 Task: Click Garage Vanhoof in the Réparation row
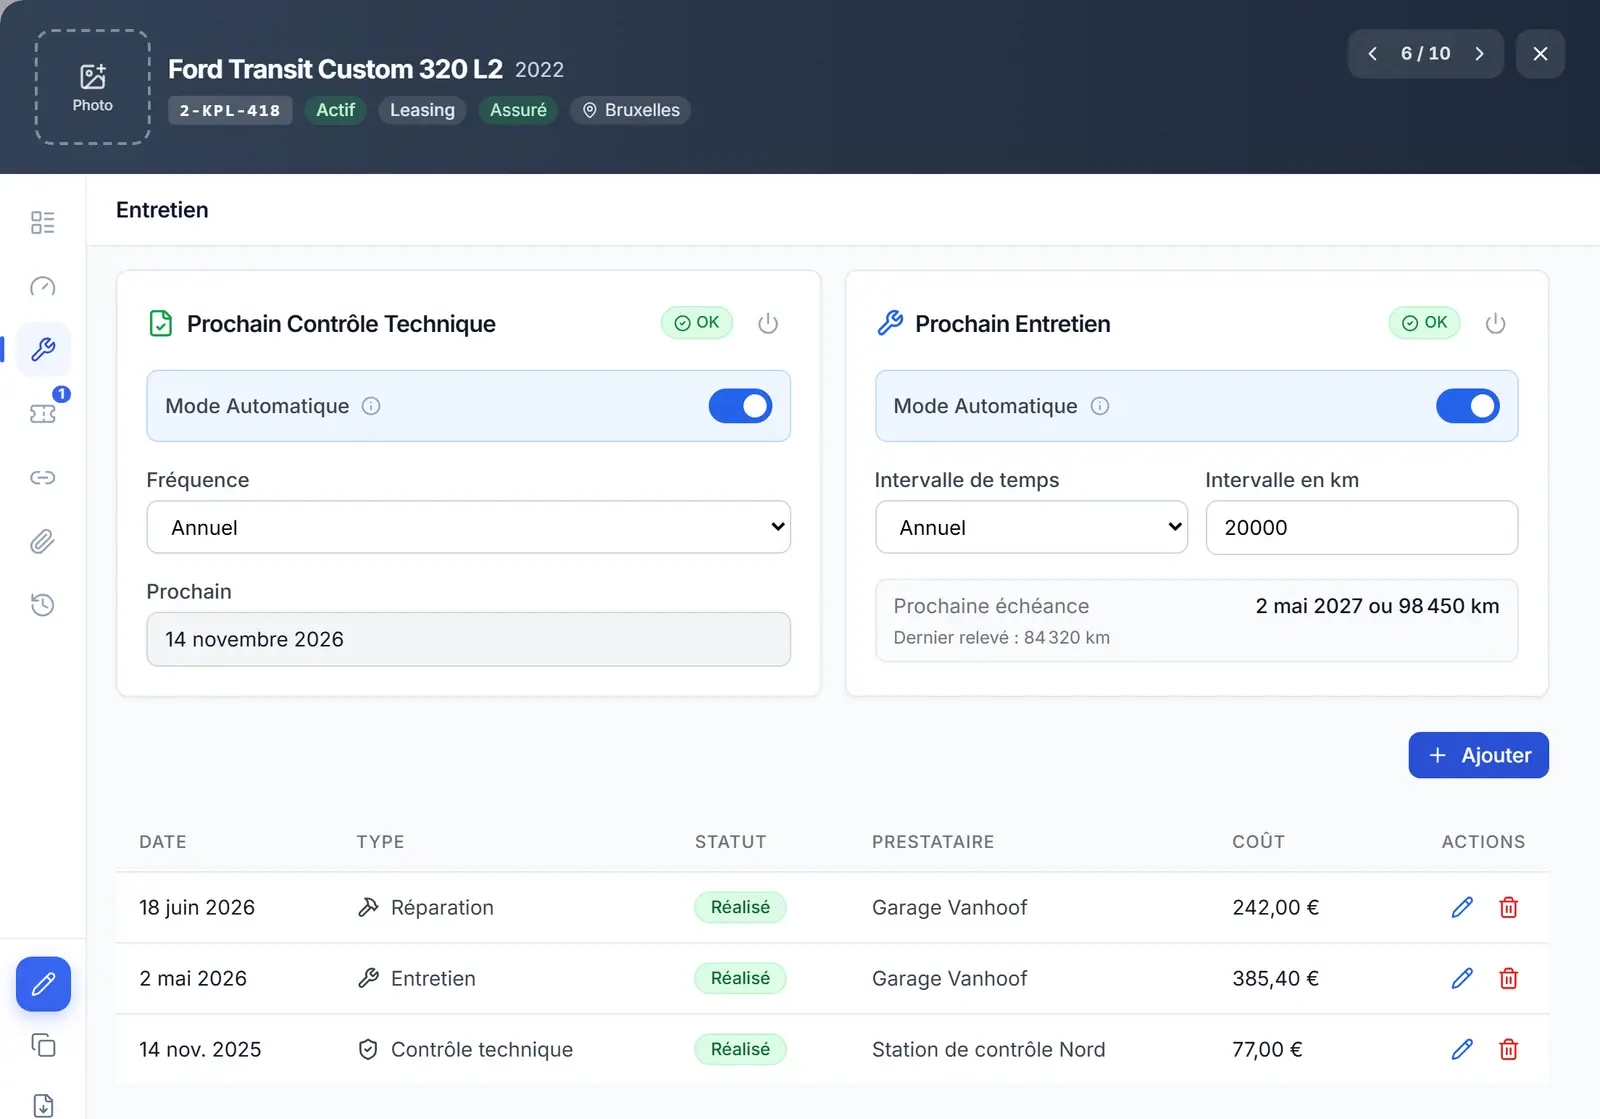[949, 907]
